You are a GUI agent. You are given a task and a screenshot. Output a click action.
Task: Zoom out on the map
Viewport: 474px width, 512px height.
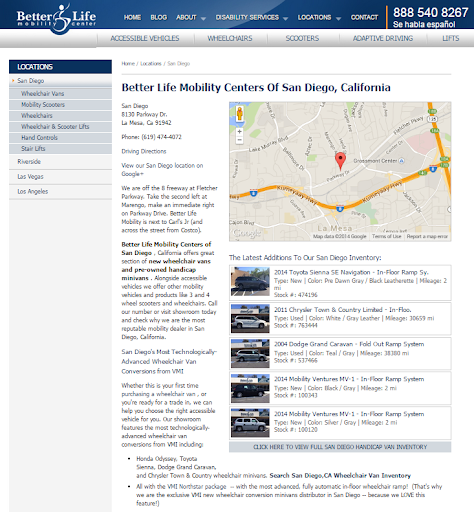239,140
